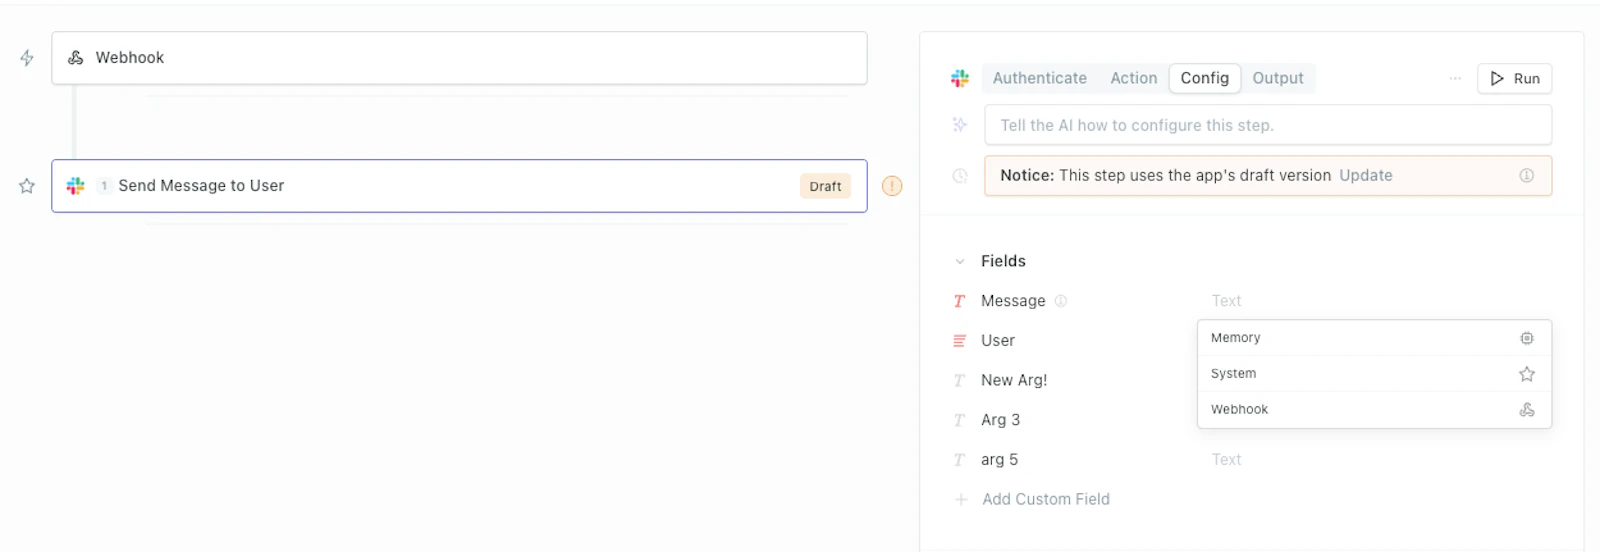Click the Message field label
Viewport: 1600px width, 552px height.
coord(1013,301)
